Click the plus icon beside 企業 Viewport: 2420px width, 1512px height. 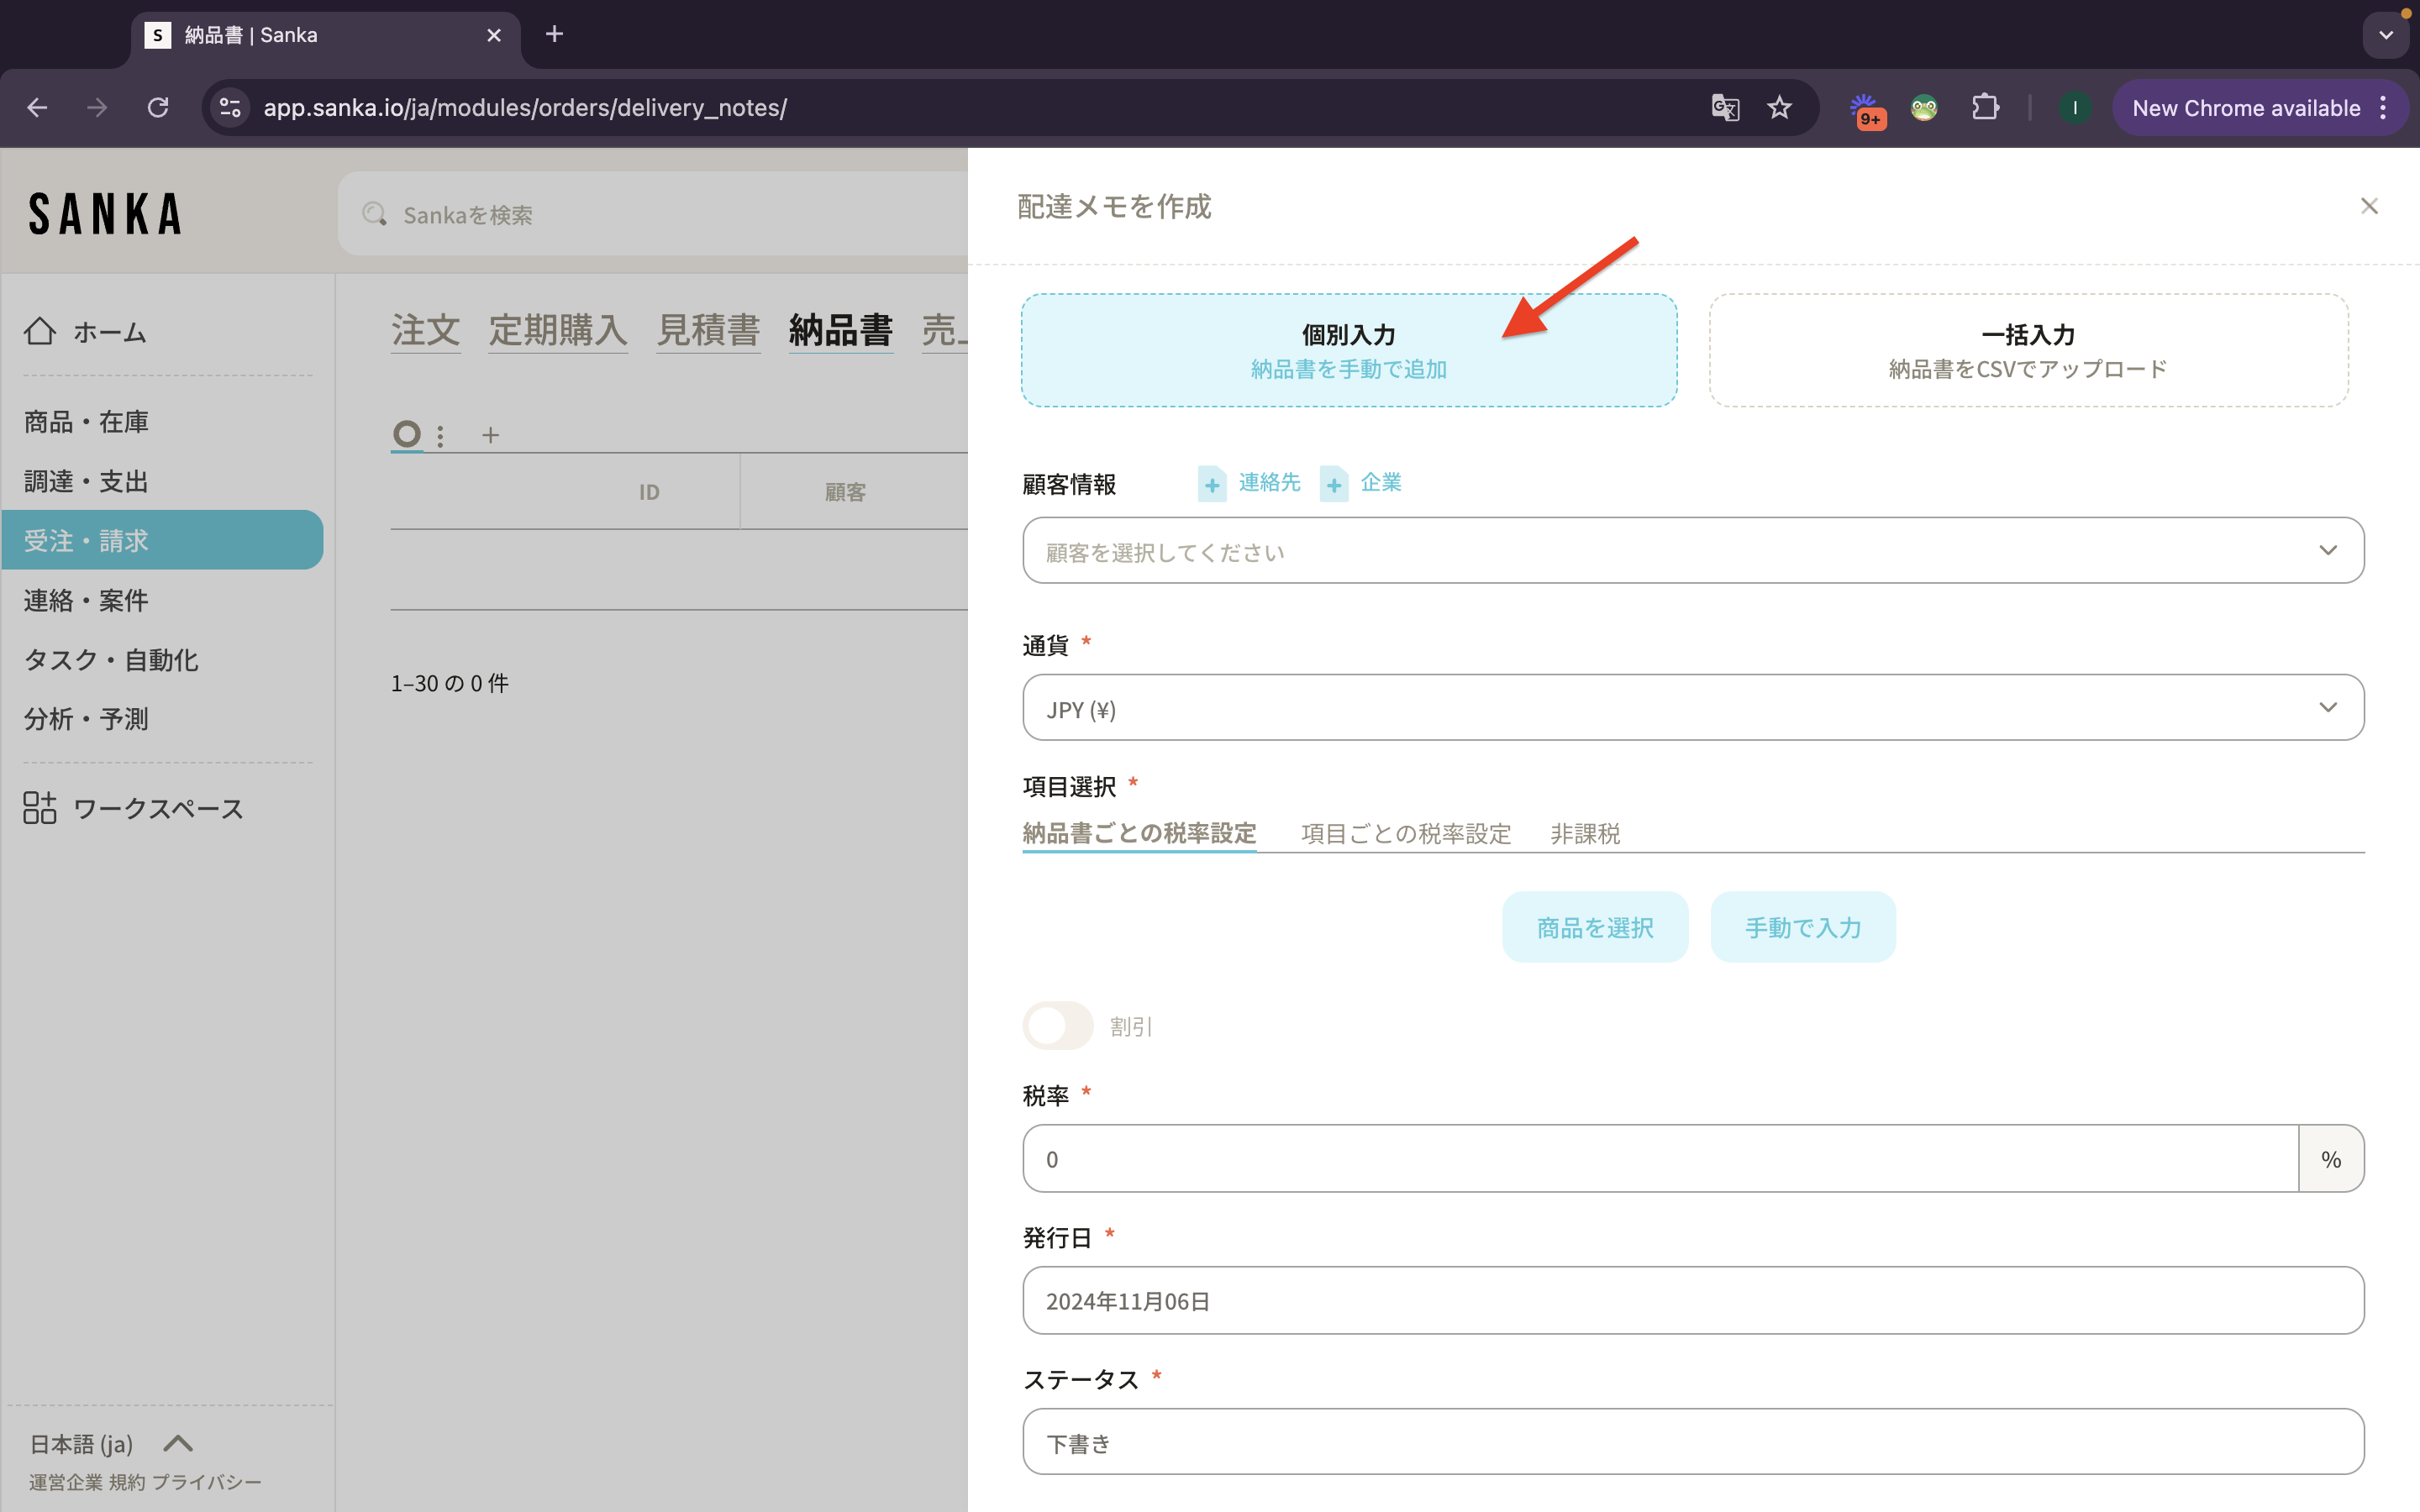pyautogui.click(x=1334, y=485)
